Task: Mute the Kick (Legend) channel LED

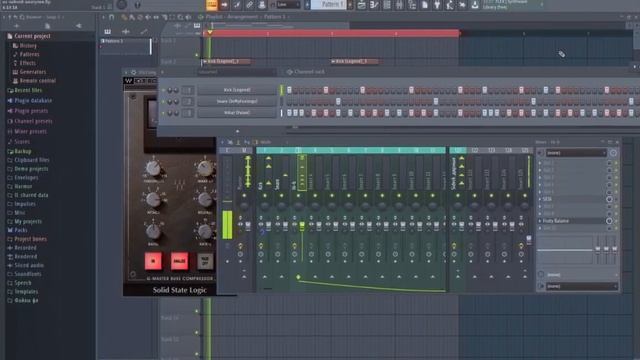Action: click(164, 90)
